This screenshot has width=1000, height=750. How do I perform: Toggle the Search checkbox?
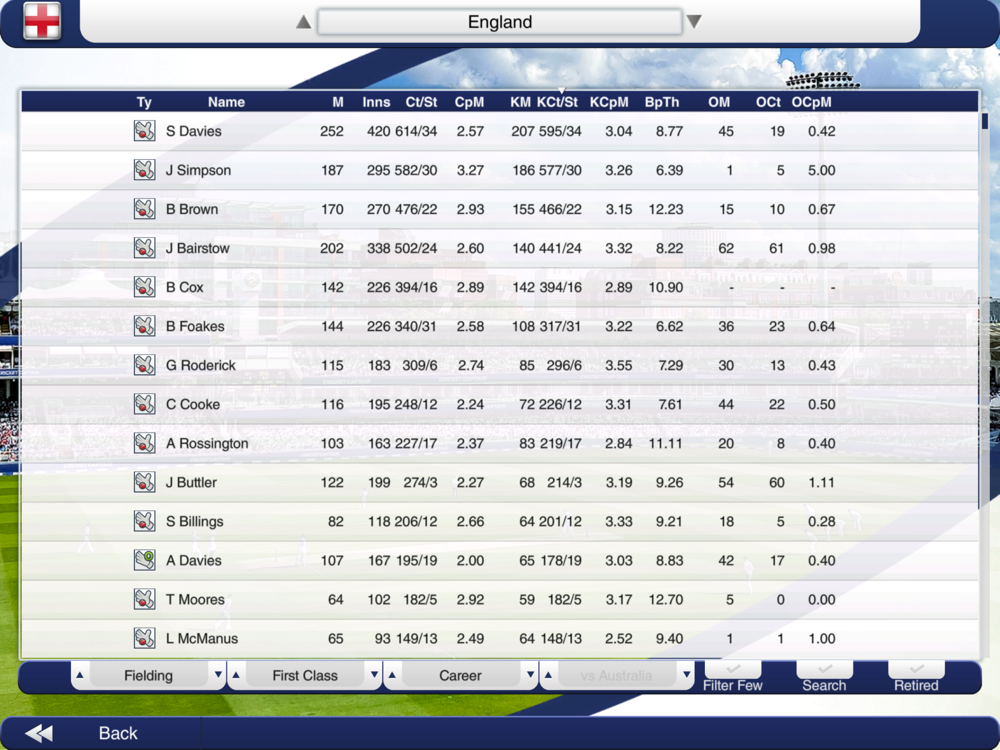click(x=825, y=669)
